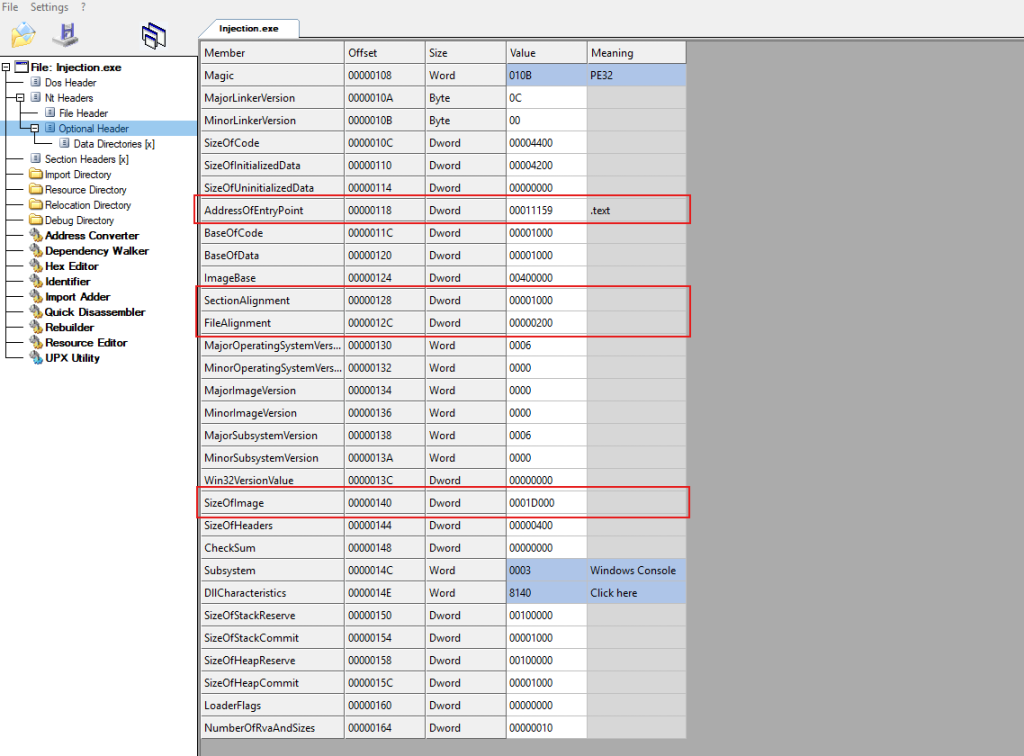
Task: Collapse the Nt Headers tree node
Action: 20,98
